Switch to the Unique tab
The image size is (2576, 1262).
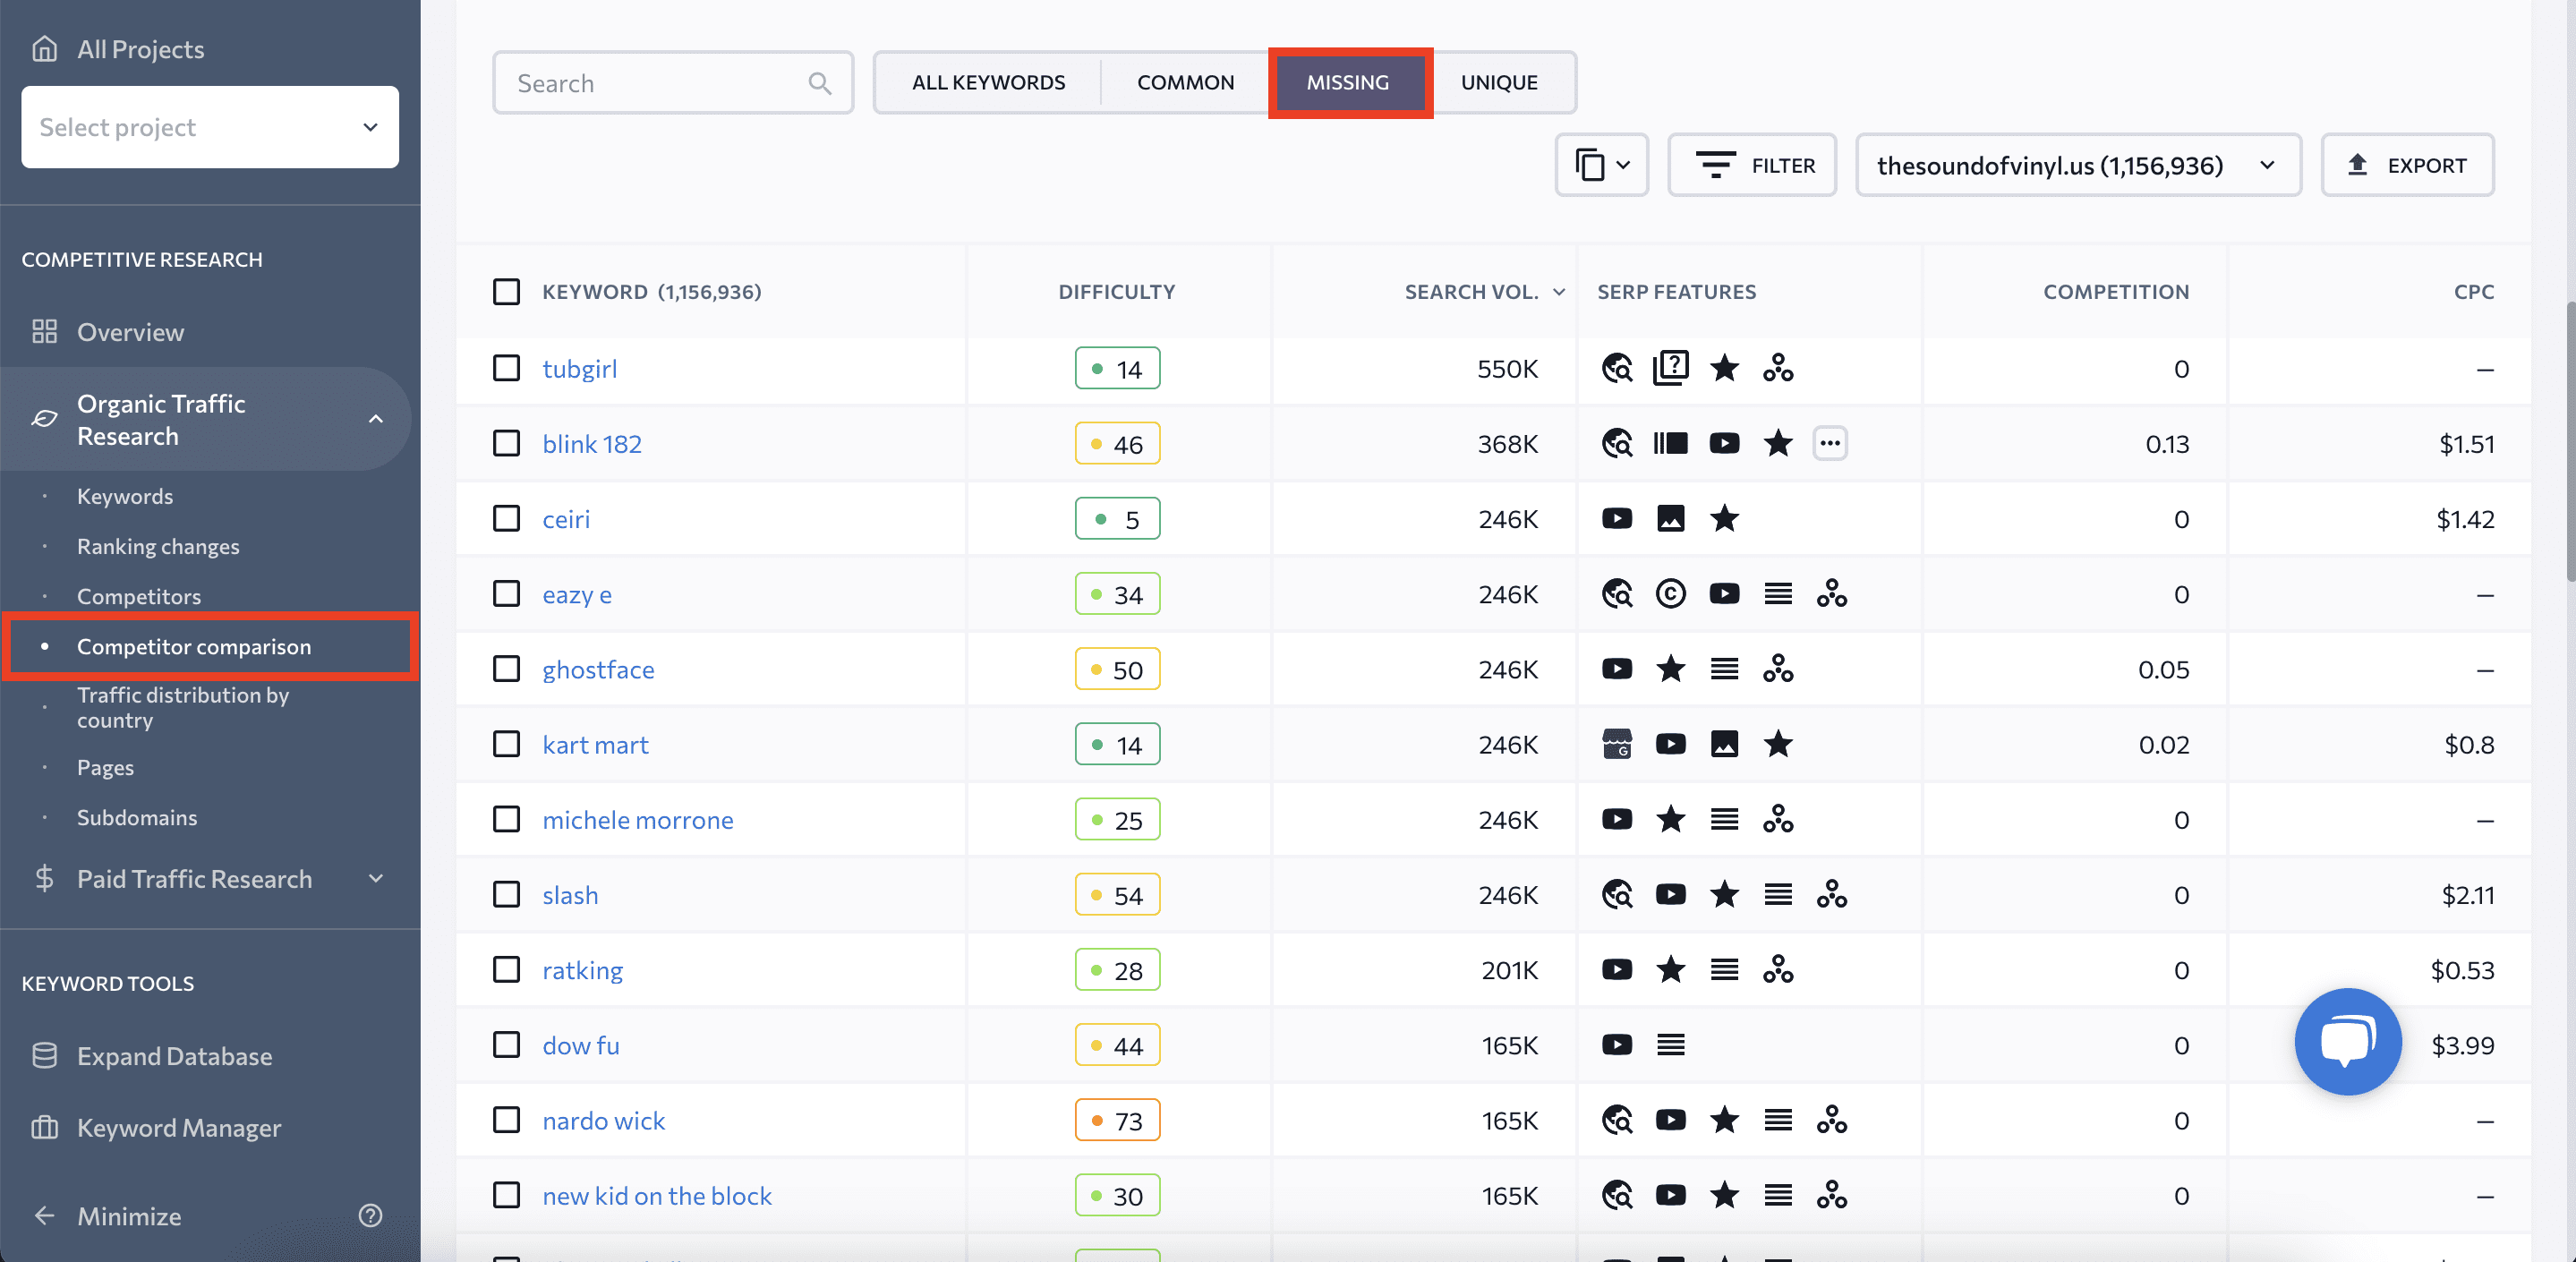click(1499, 82)
